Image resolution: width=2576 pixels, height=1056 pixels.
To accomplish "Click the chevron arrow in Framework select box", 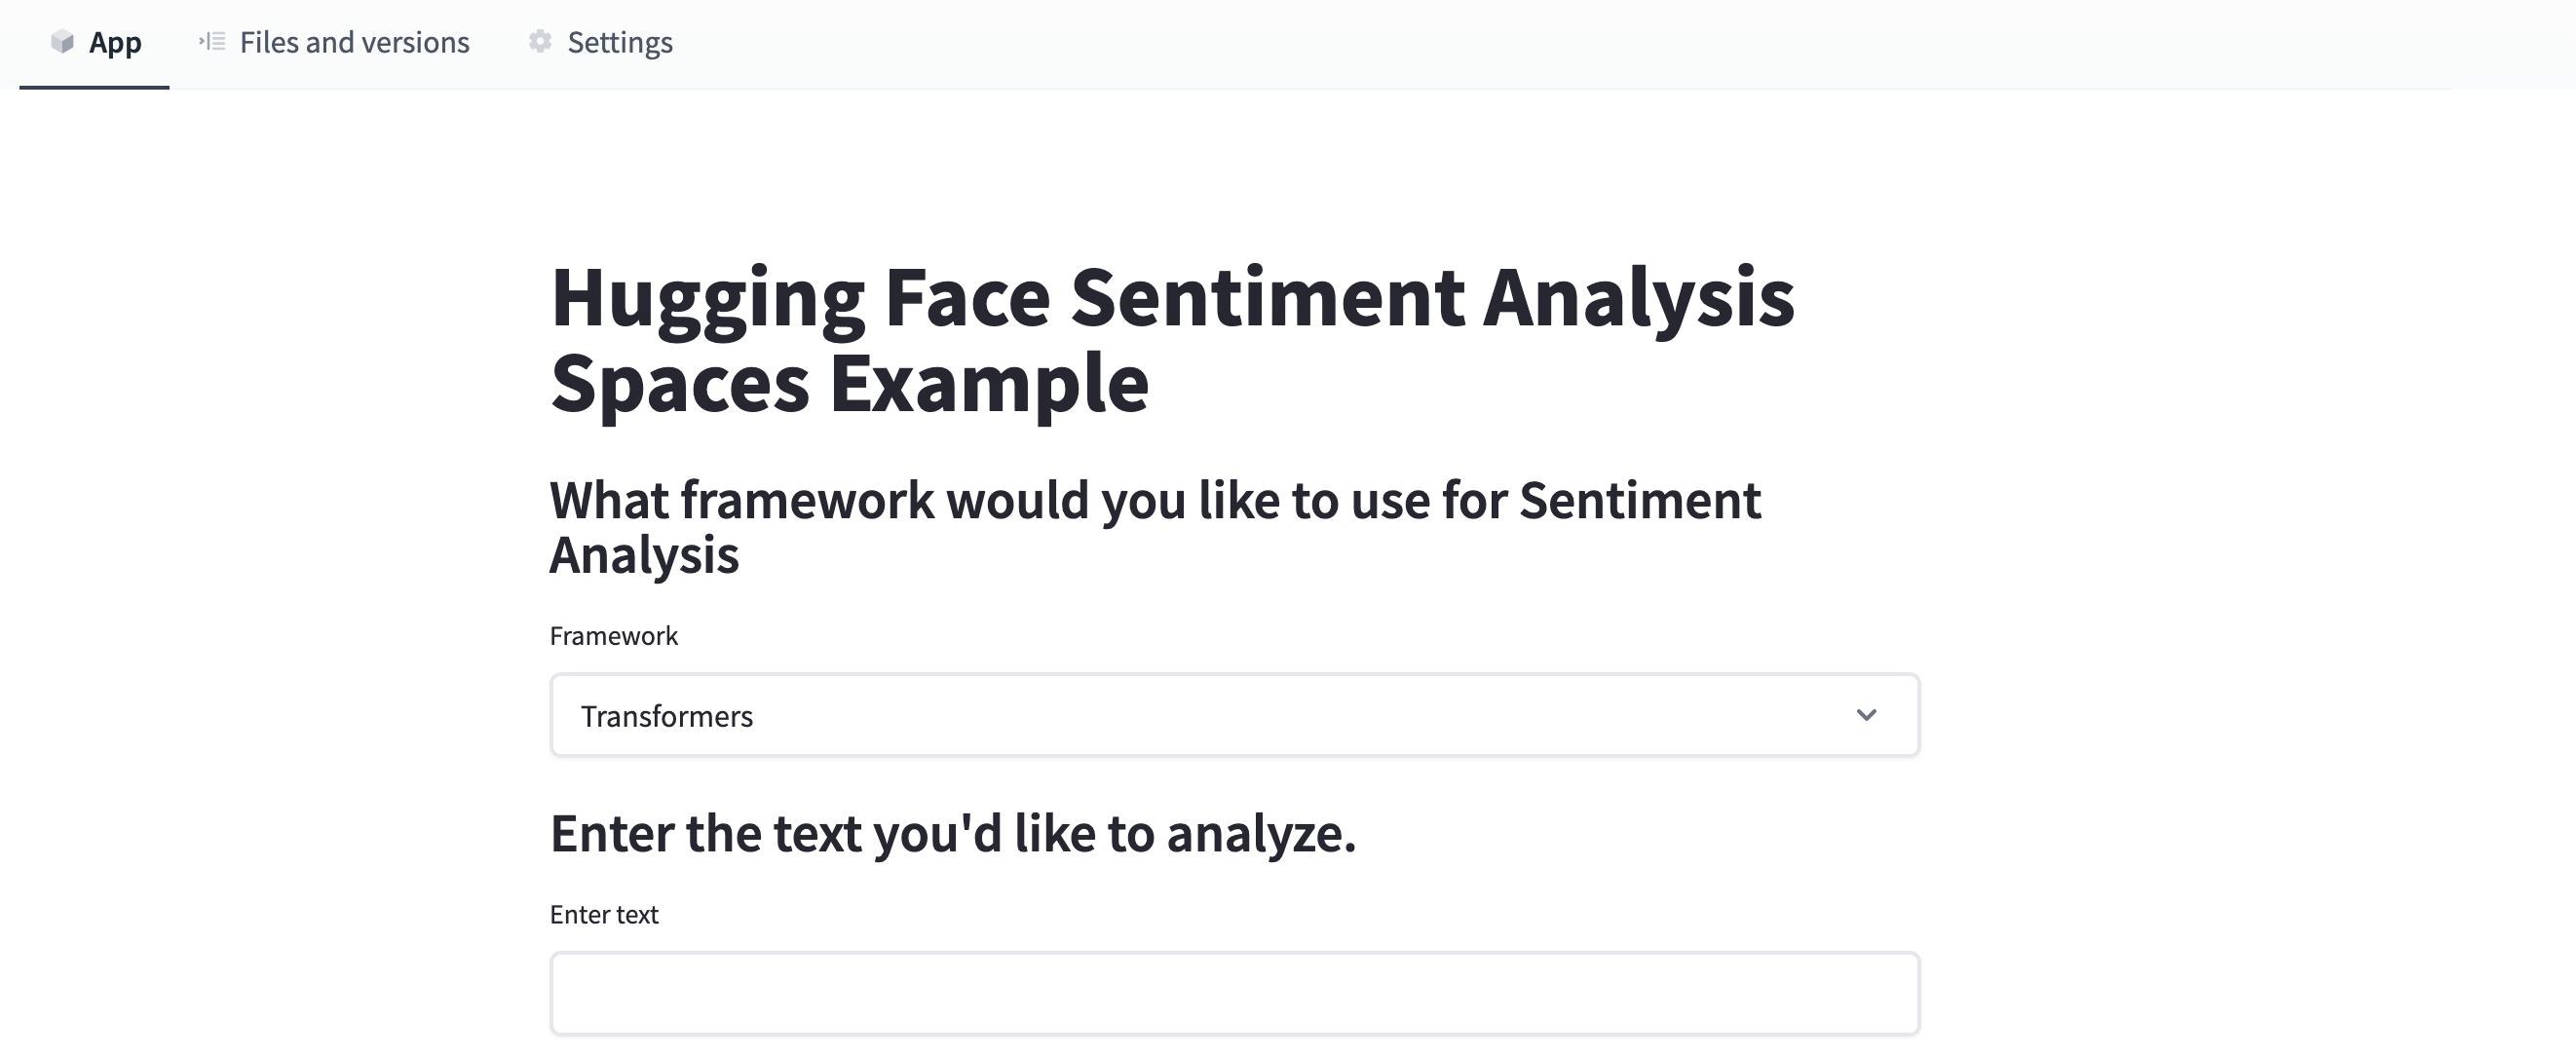I will click(x=1866, y=715).
